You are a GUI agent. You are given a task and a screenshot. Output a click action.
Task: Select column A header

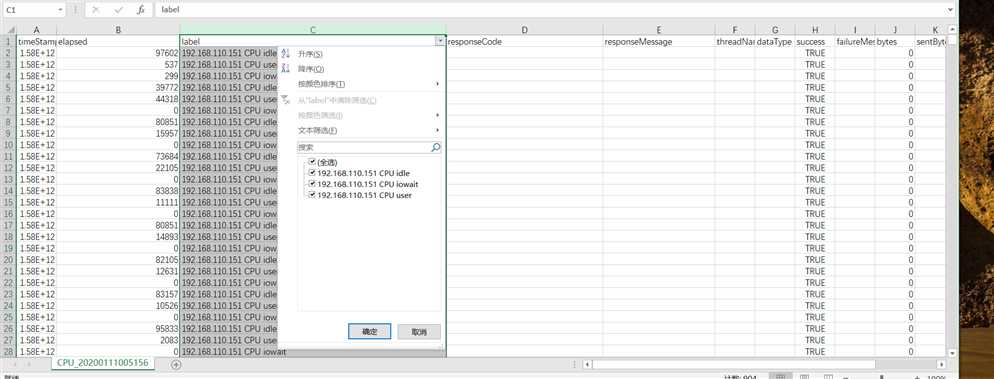point(36,30)
